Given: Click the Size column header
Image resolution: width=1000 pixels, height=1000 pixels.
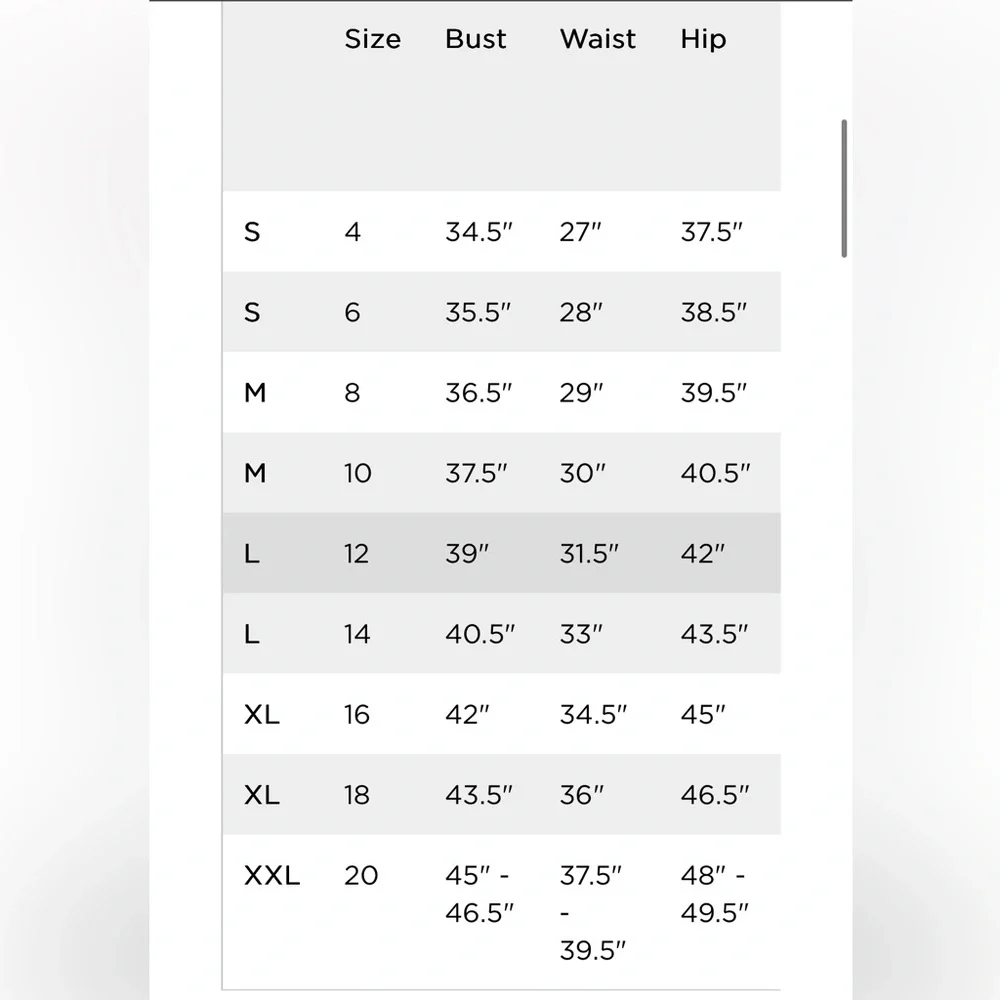Looking at the screenshot, I should click(x=372, y=39).
